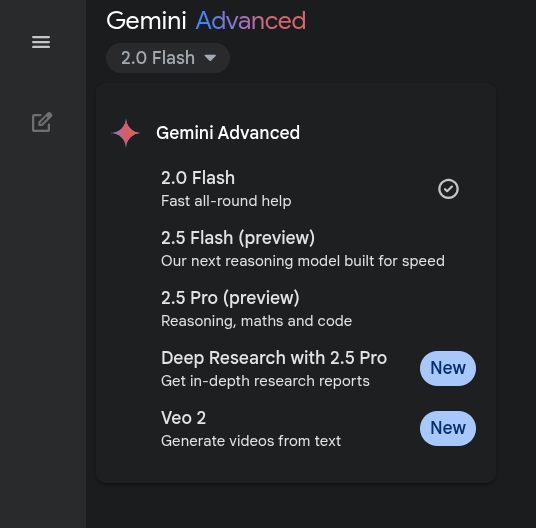Switch to 2.5 Pro (preview) model
The width and height of the screenshot is (536, 528).
pyautogui.click(x=296, y=309)
